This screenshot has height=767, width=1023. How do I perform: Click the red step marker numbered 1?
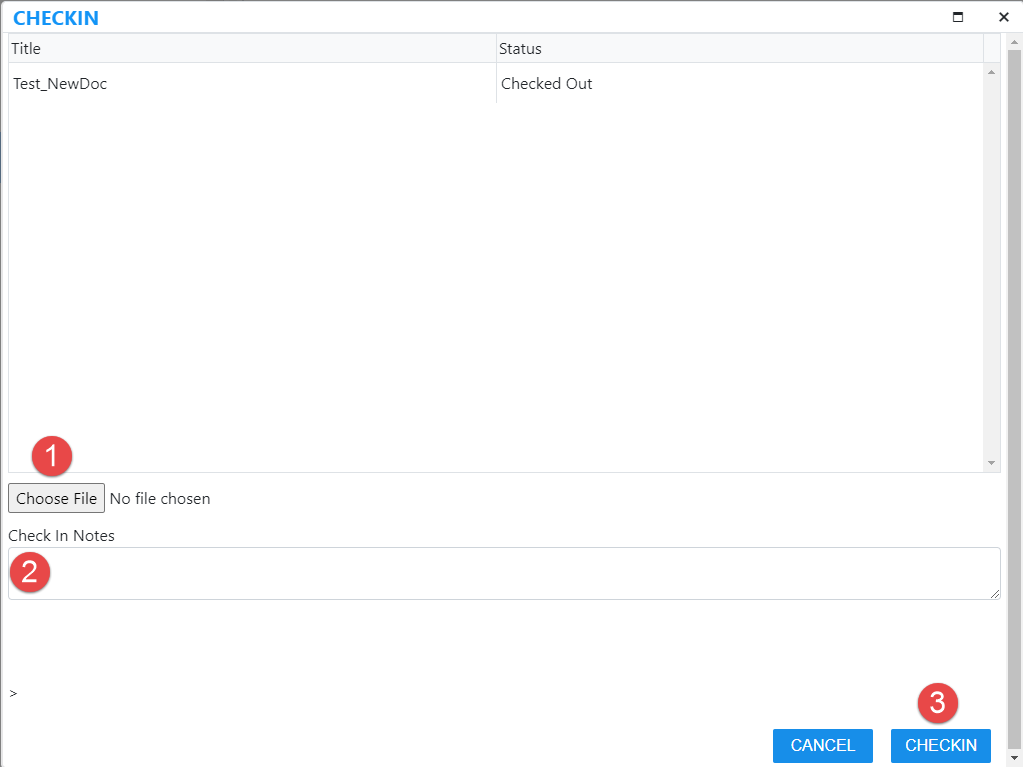[x=52, y=457]
